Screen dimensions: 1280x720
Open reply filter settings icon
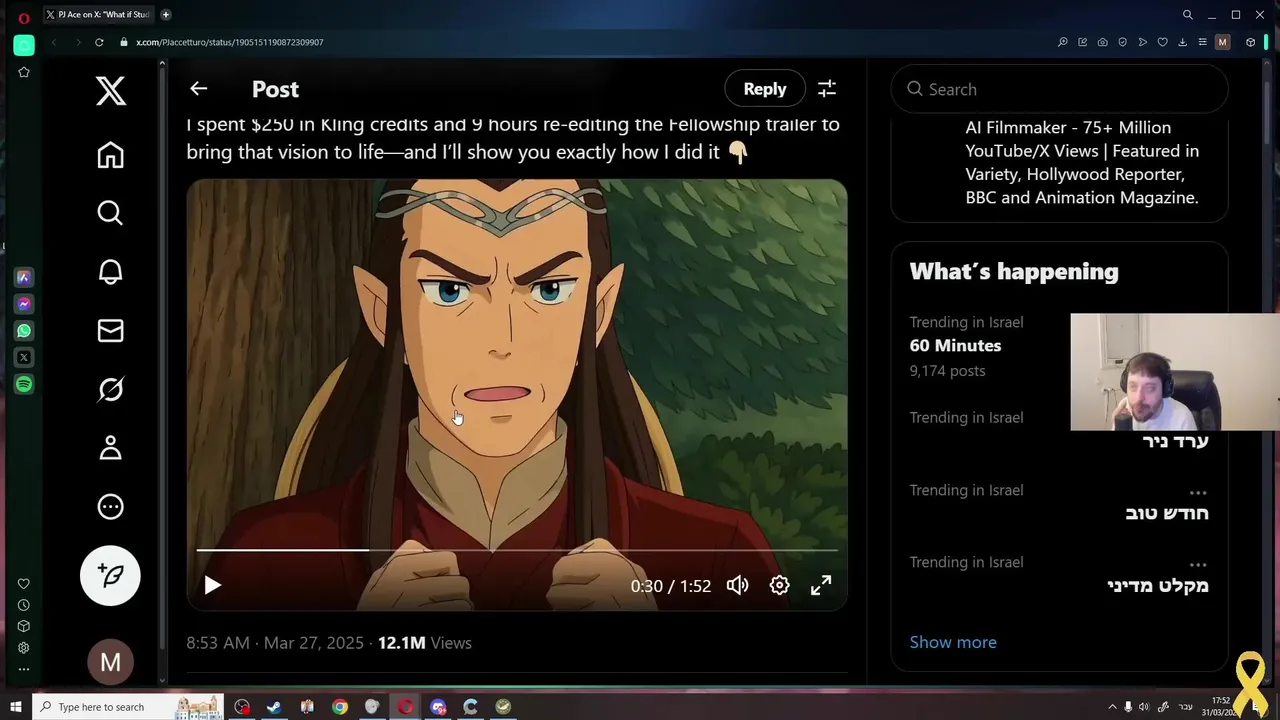[827, 89]
